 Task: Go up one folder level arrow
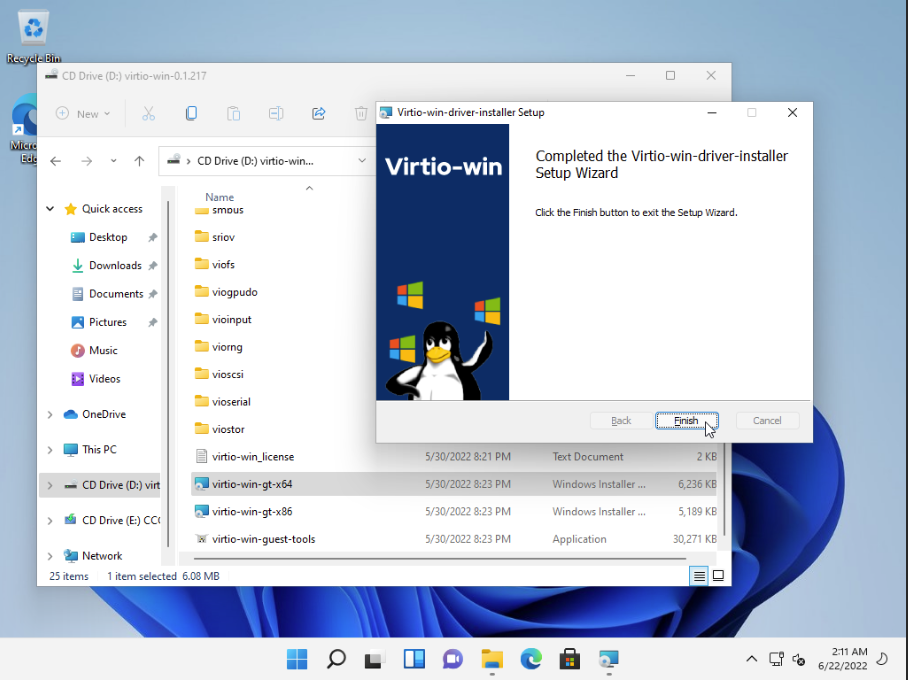point(139,161)
